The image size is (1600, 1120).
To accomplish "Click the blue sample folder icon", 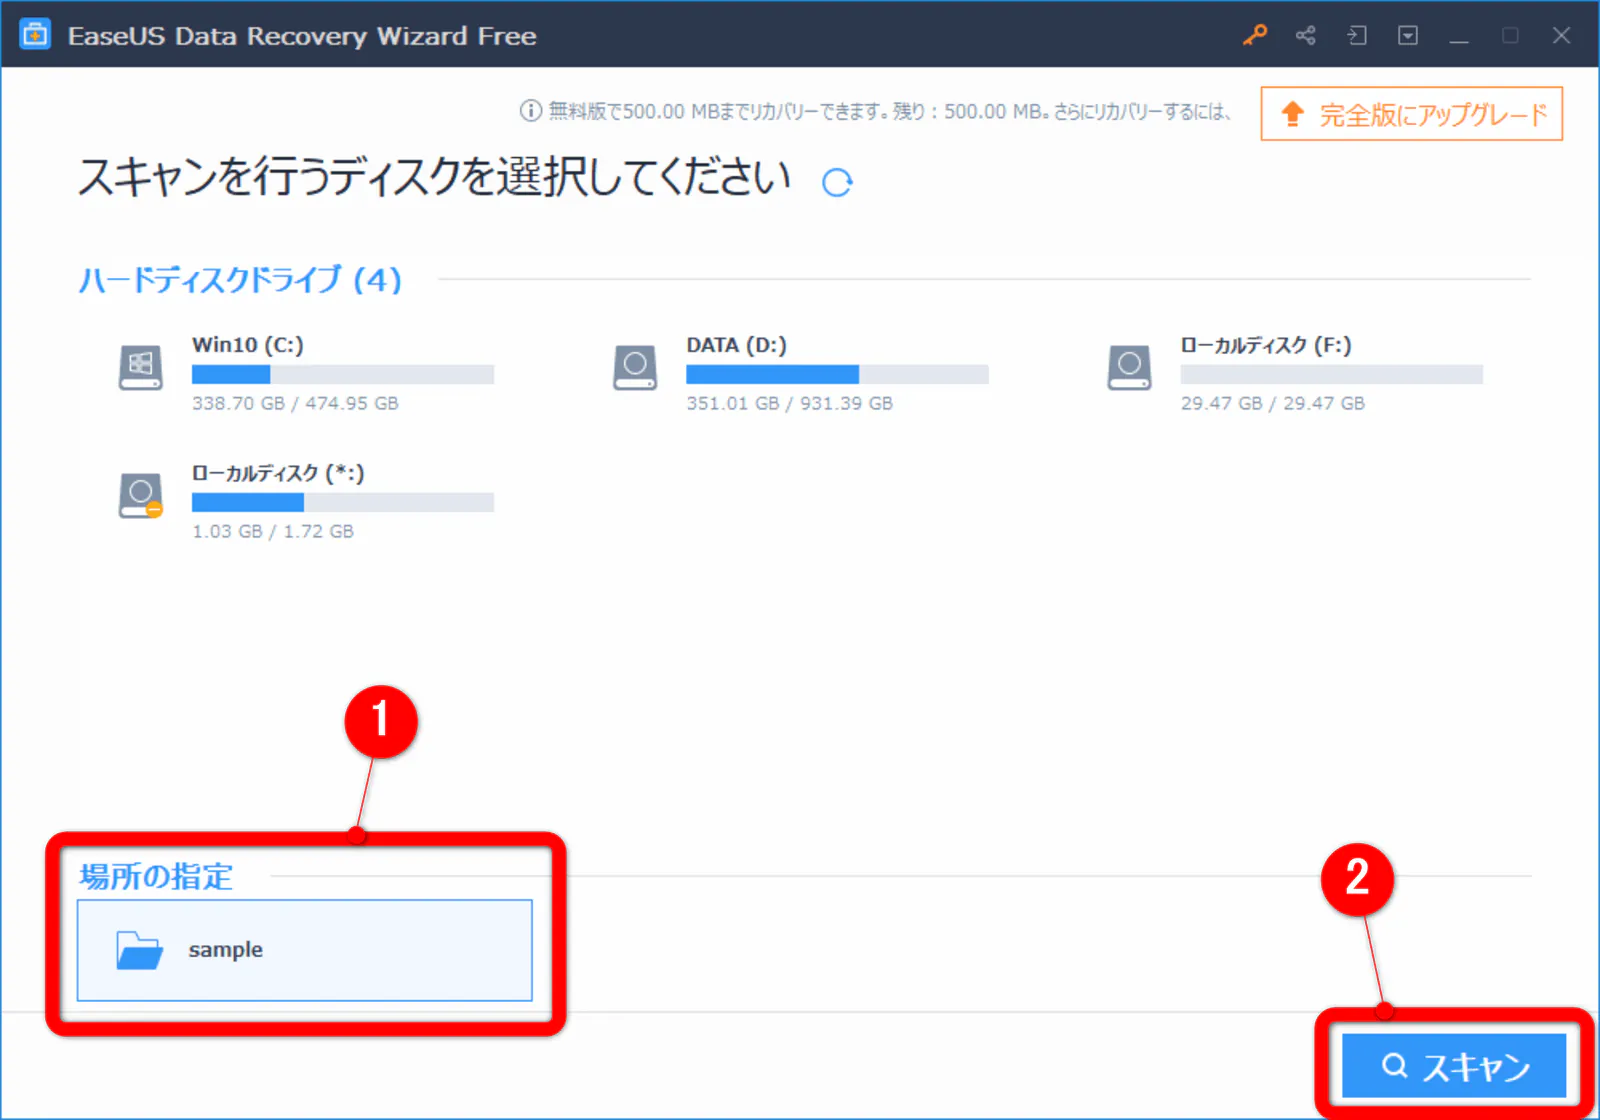I will (x=139, y=950).
